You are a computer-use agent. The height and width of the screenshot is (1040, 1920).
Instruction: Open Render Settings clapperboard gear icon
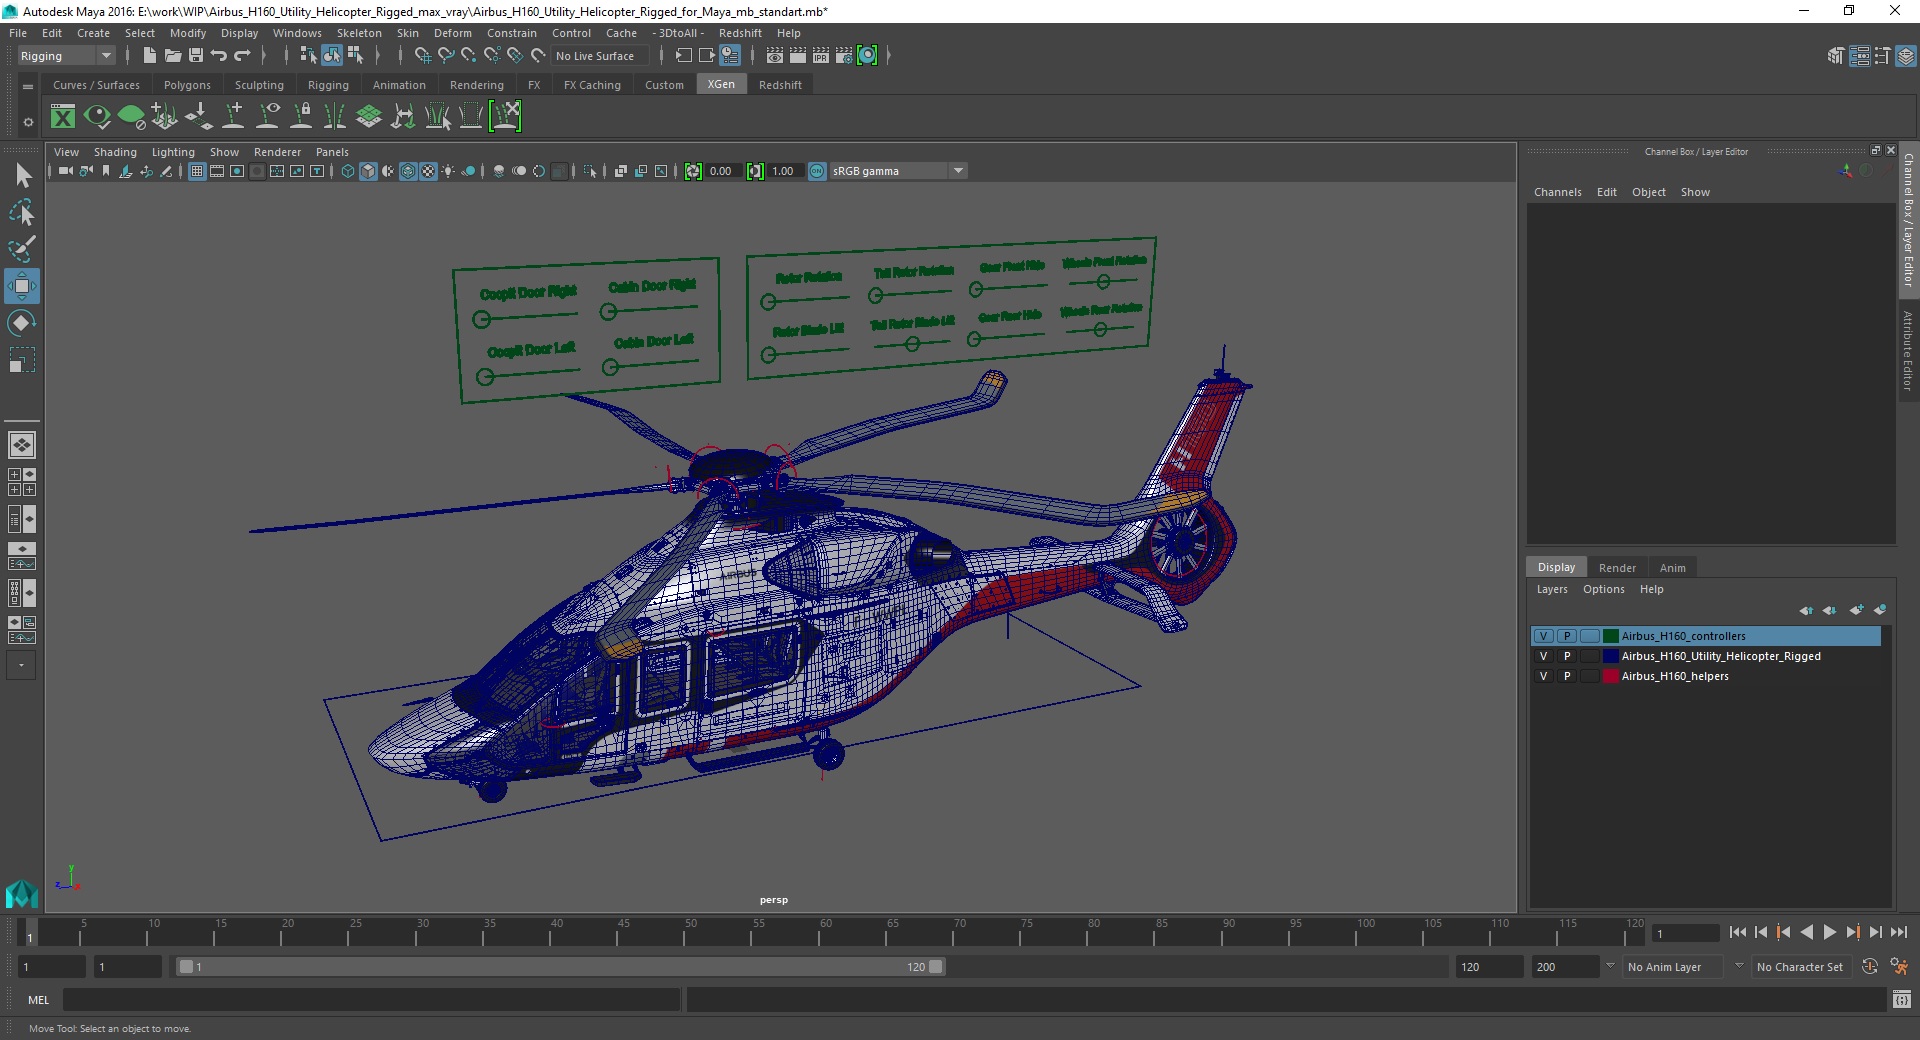(x=844, y=56)
